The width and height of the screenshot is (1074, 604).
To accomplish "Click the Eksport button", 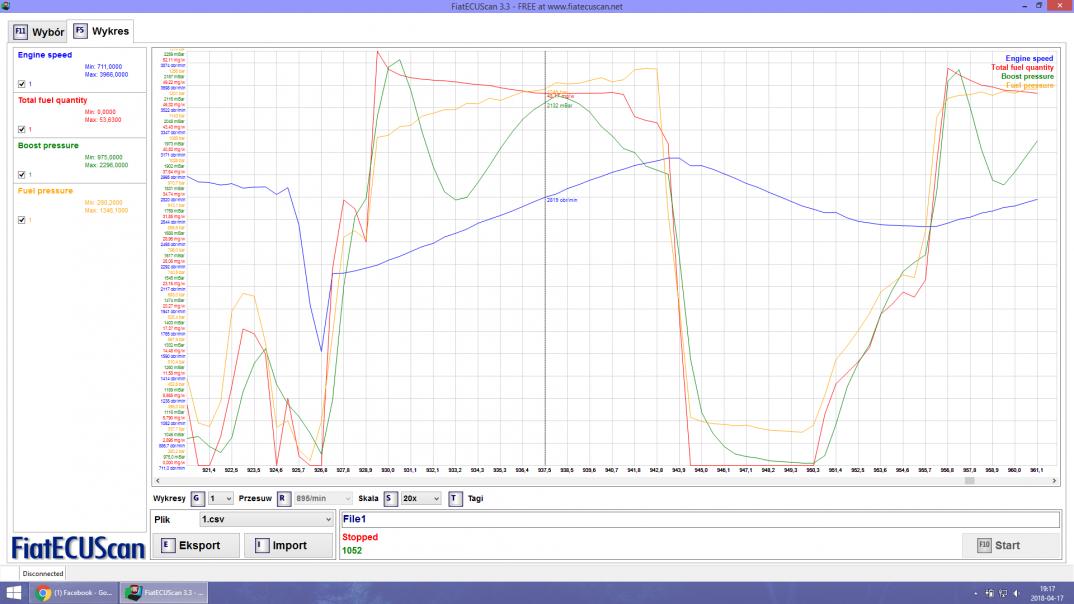I will 200,545.
